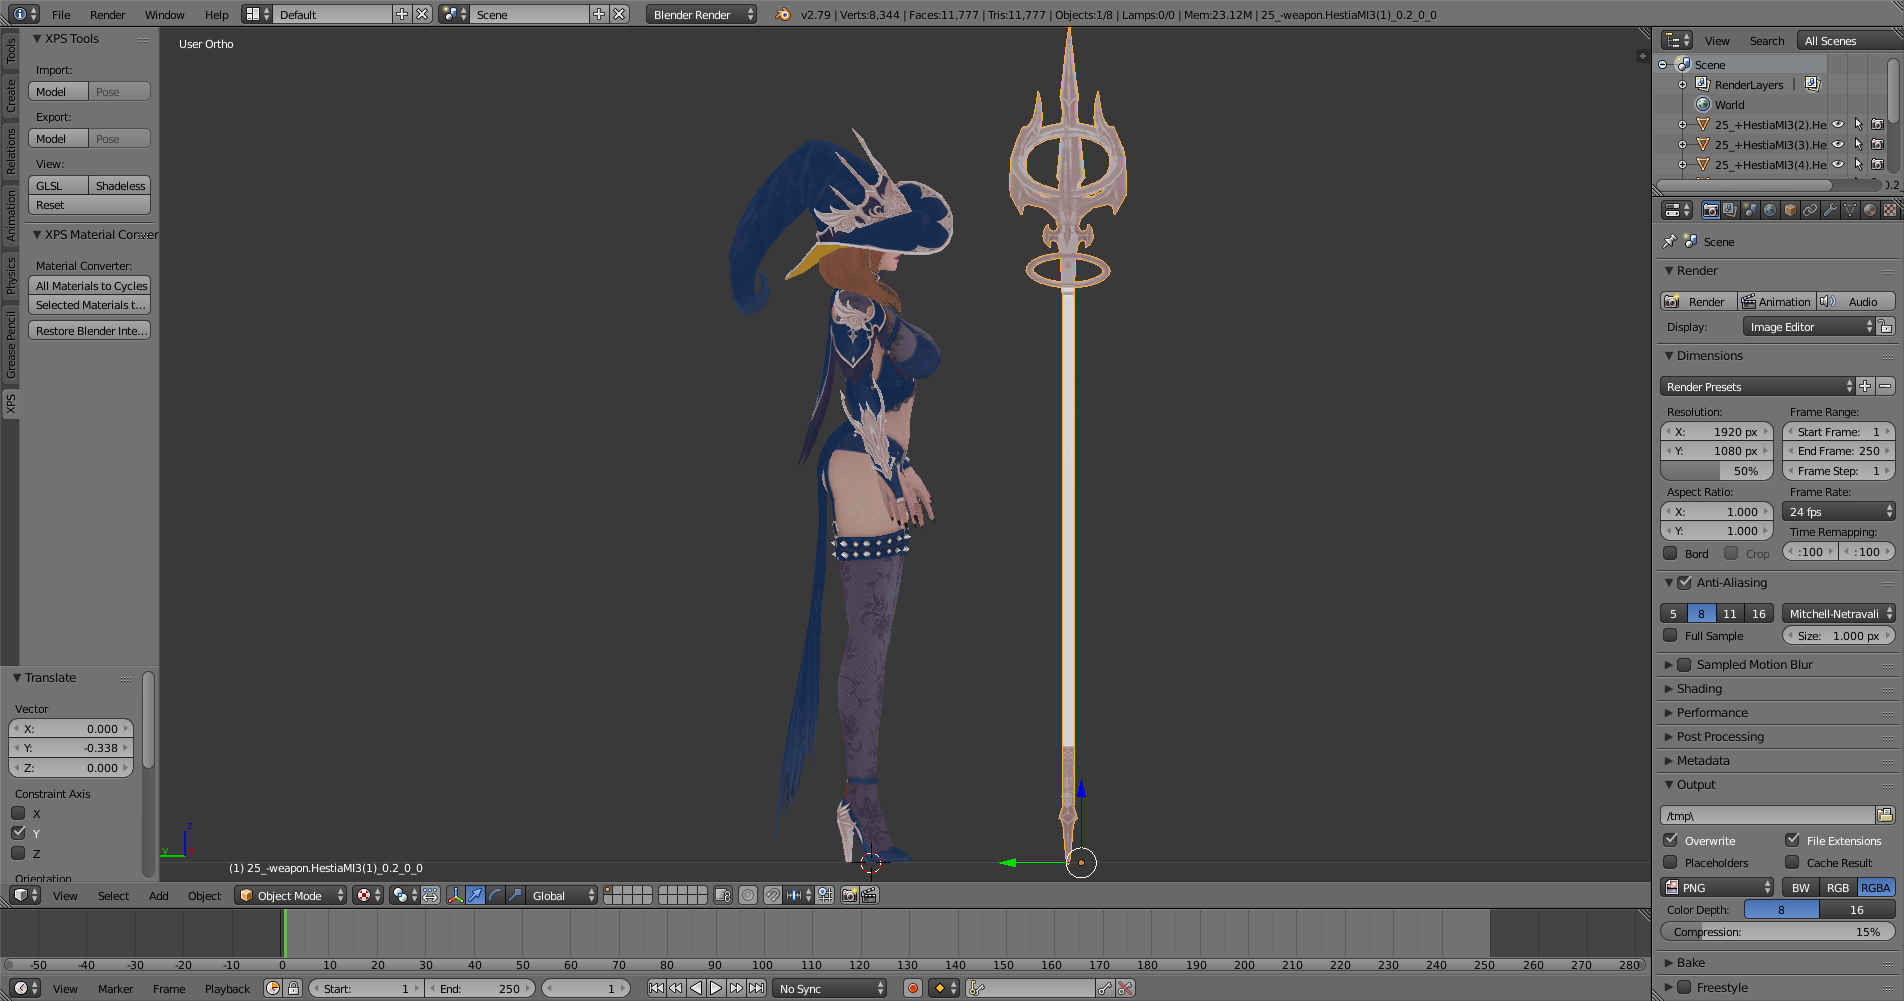Disable the Anti-Aliasing checkbox
The width and height of the screenshot is (1904, 1001).
(x=1684, y=582)
